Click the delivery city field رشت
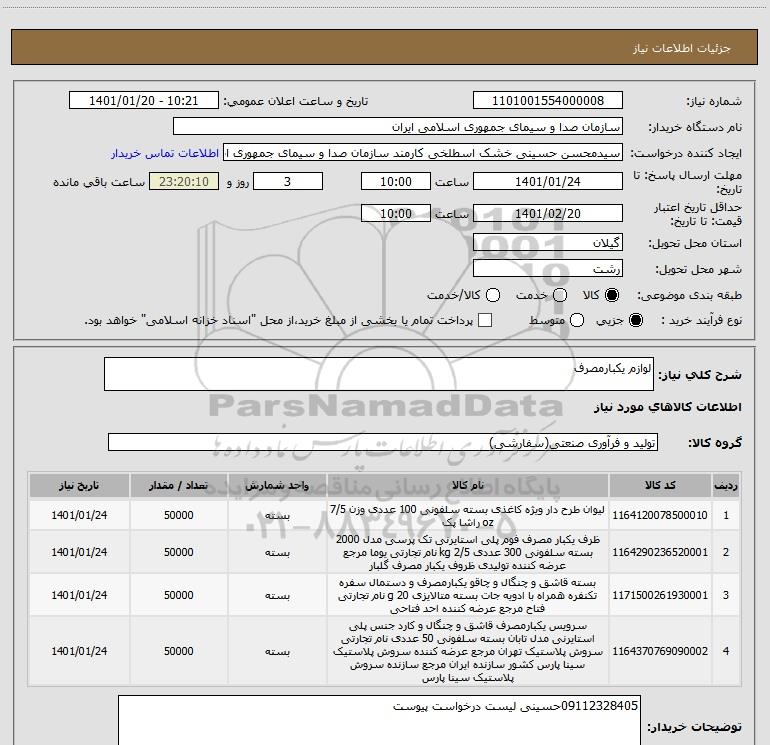Image resolution: width=770 pixels, height=745 pixels. point(548,269)
